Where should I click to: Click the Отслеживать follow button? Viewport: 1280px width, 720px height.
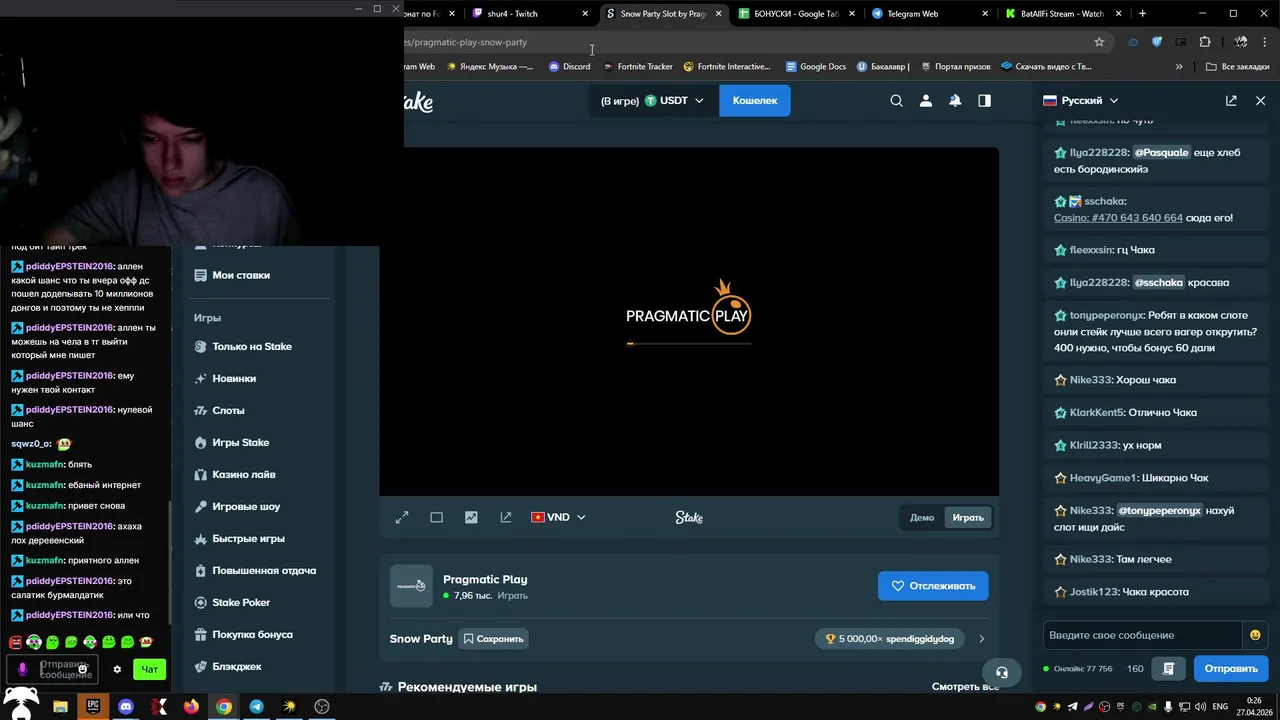pyautogui.click(x=933, y=586)
